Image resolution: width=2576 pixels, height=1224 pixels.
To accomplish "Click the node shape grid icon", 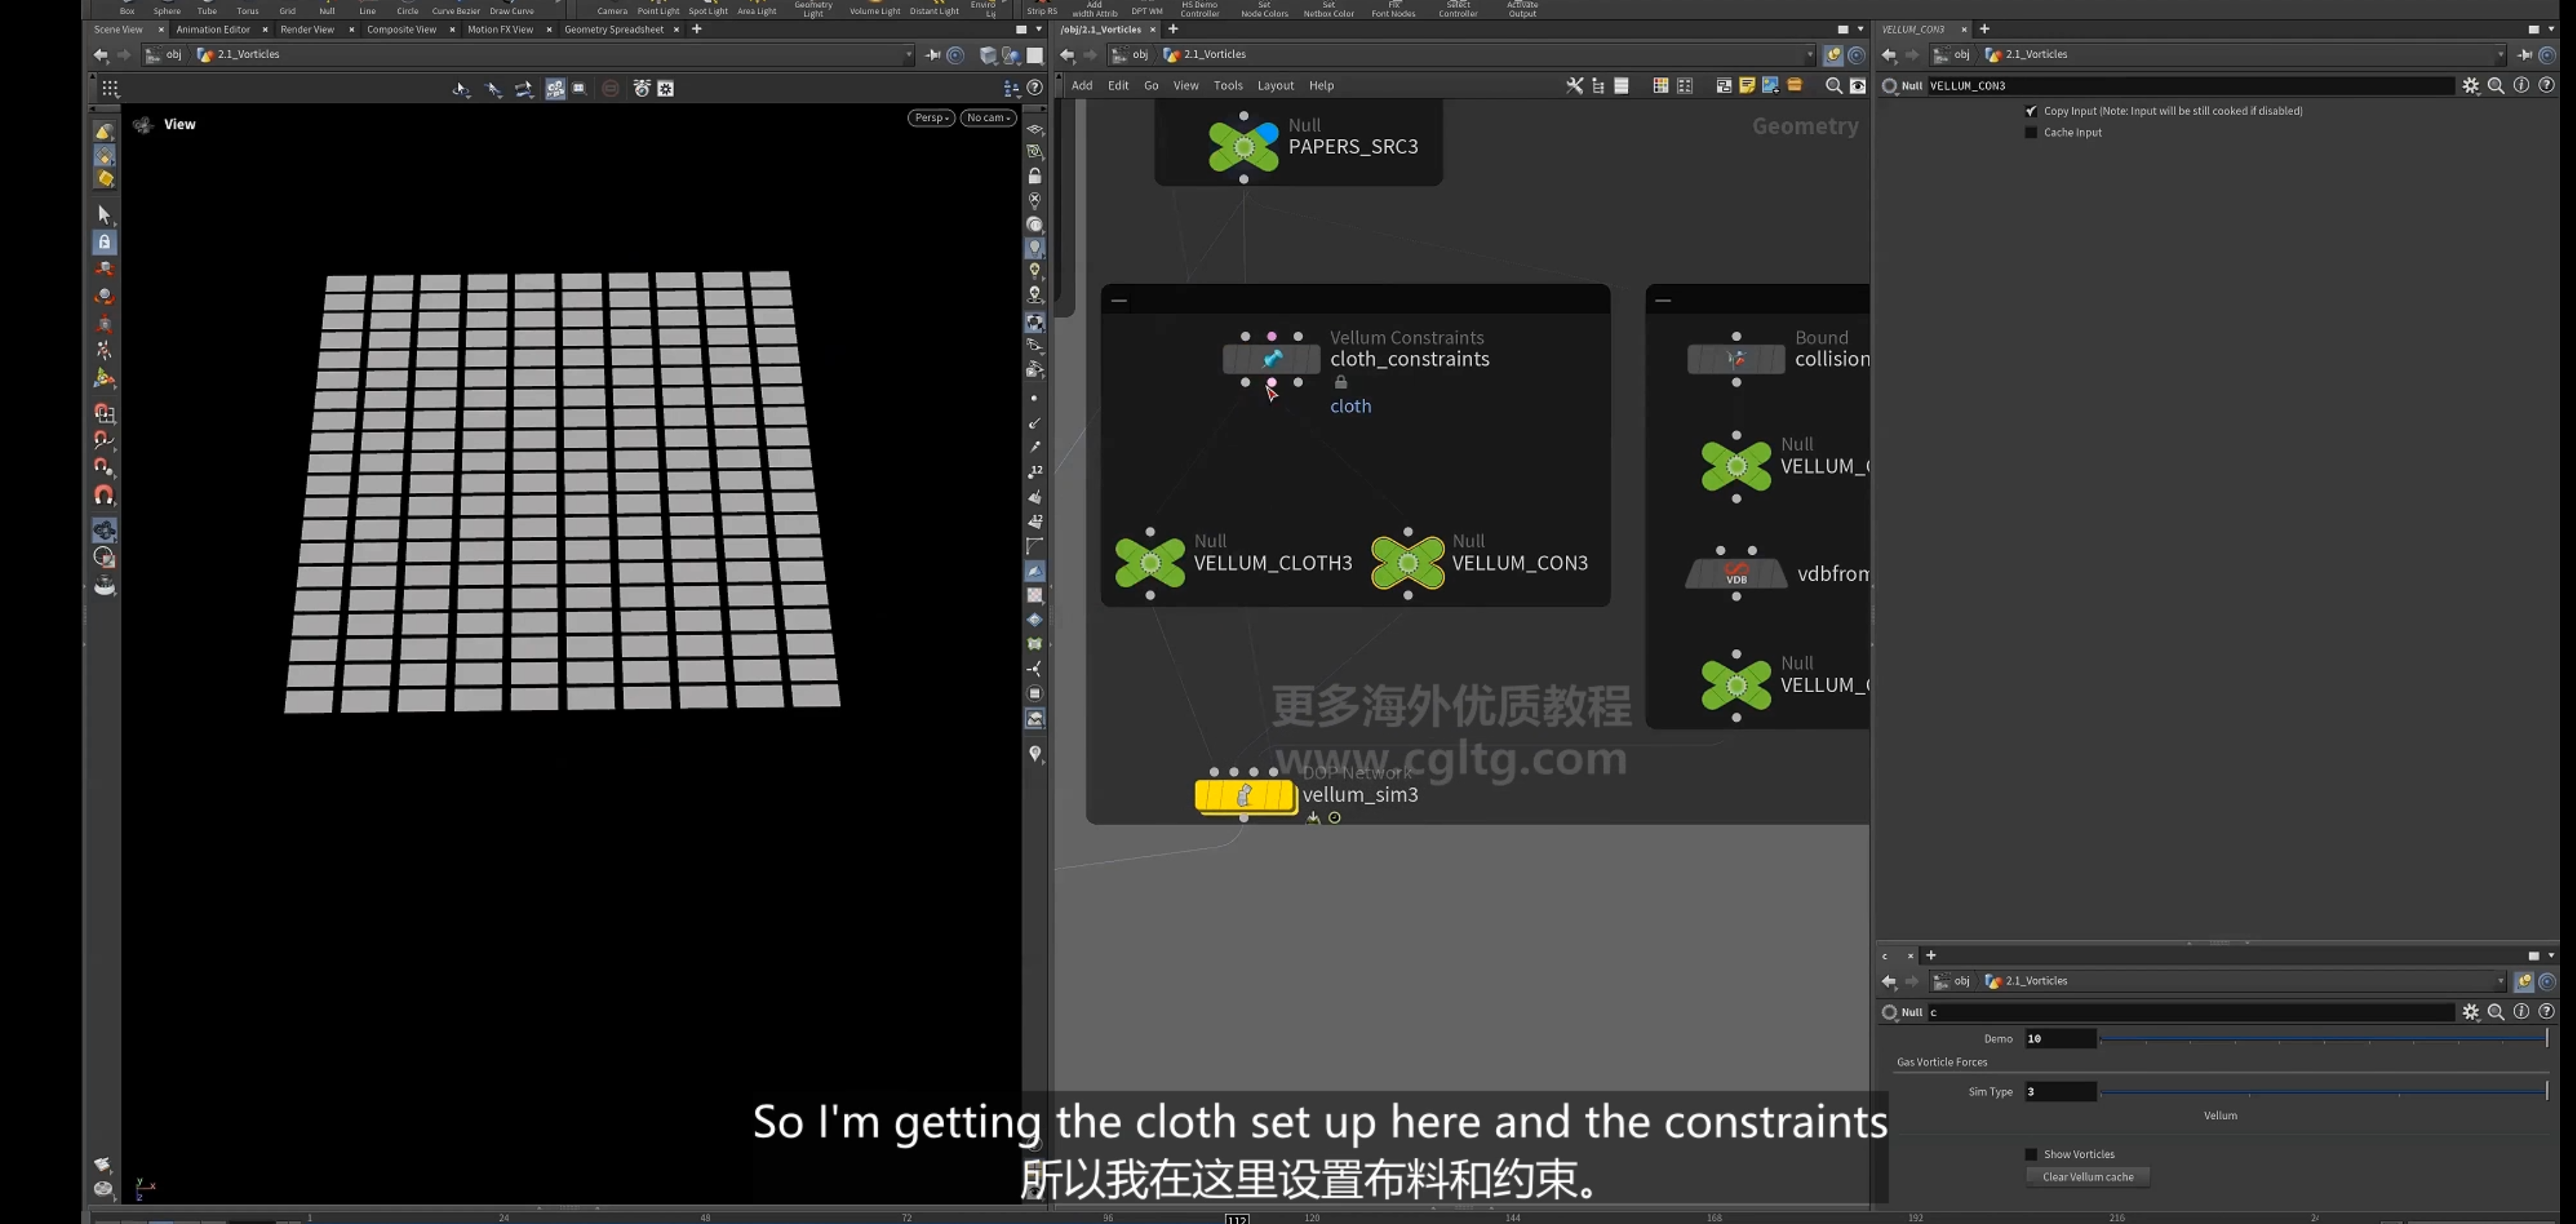I will click(1685, 86).
